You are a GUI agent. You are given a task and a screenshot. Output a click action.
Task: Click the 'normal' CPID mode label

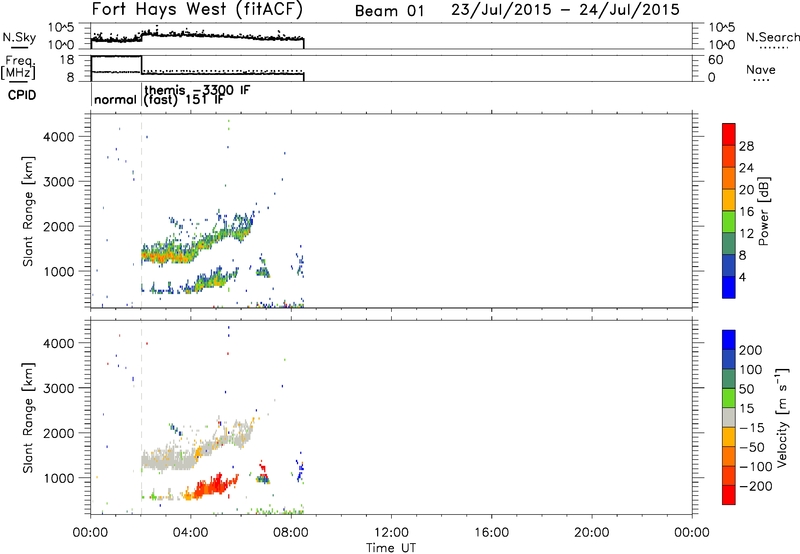tap(115, 99)
